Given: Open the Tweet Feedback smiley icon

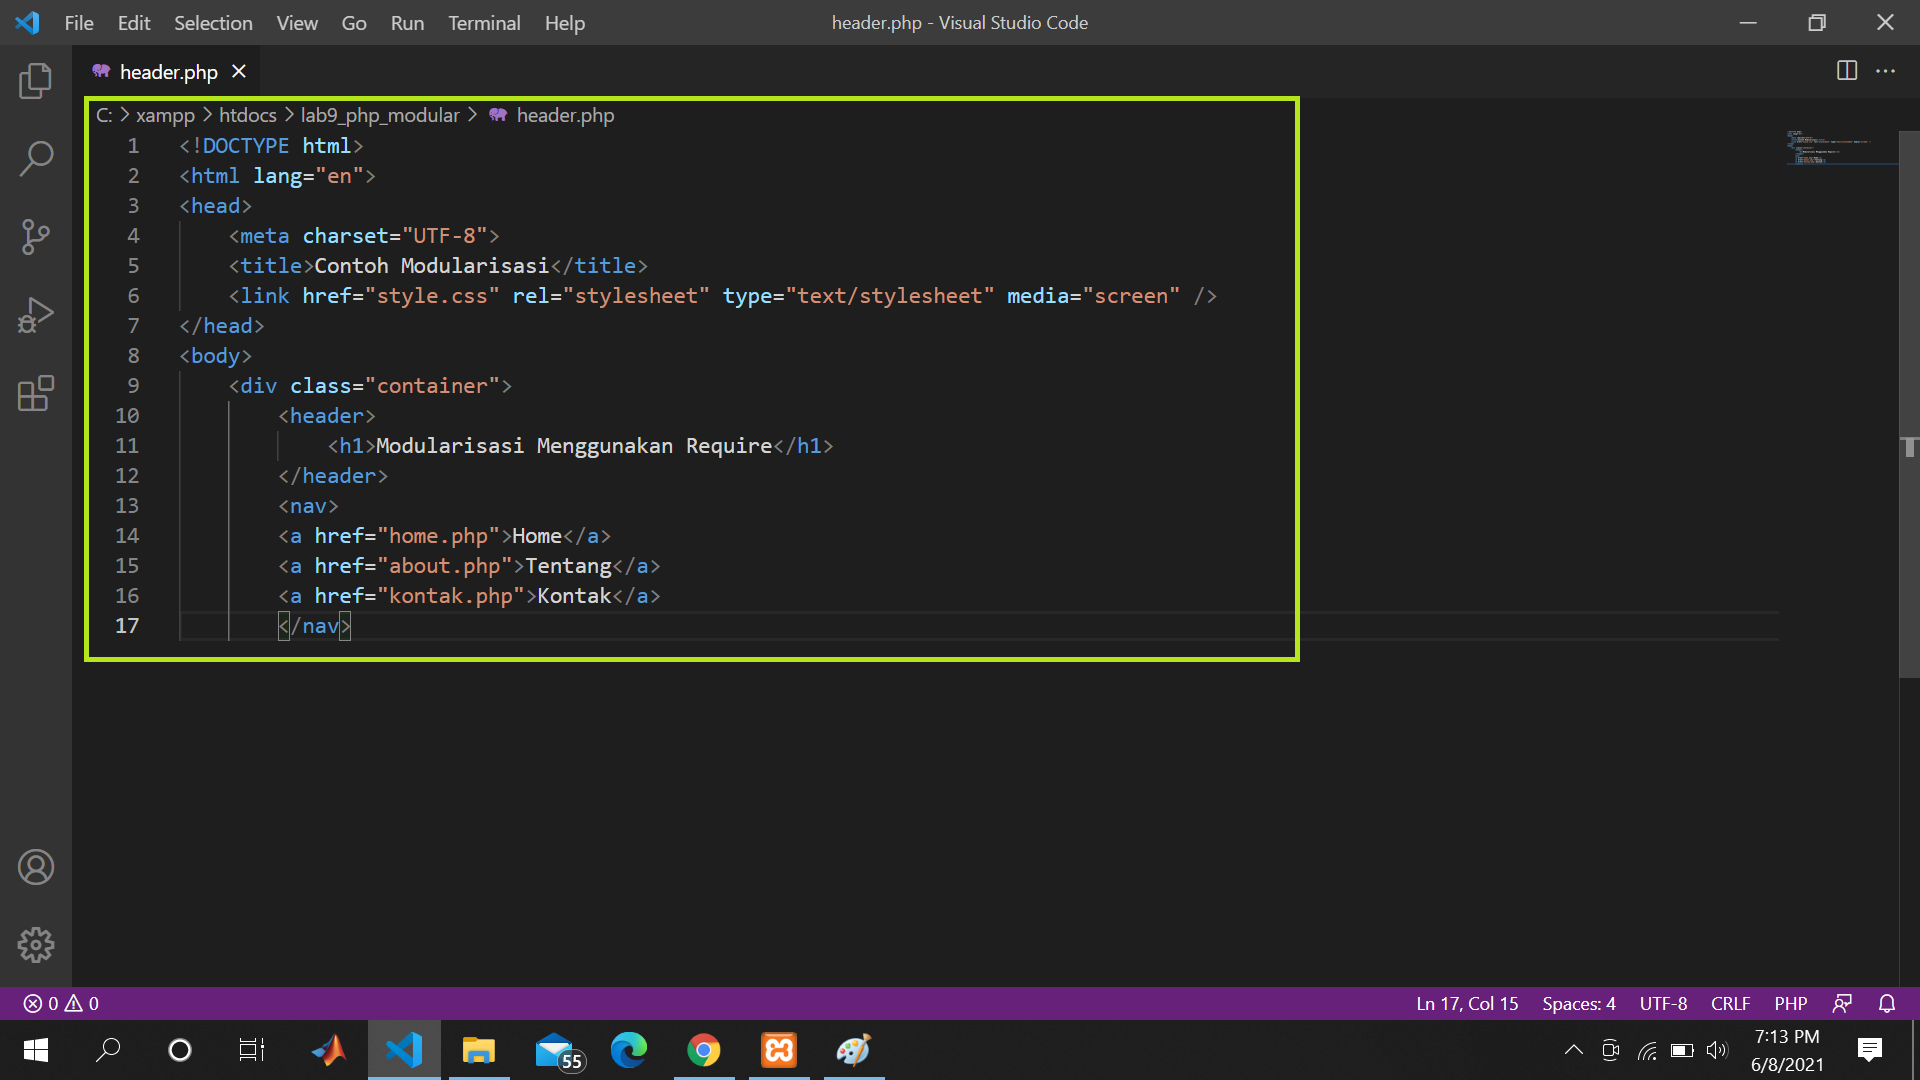Looking at the screenshot, I should (x=1843, y=1003).
